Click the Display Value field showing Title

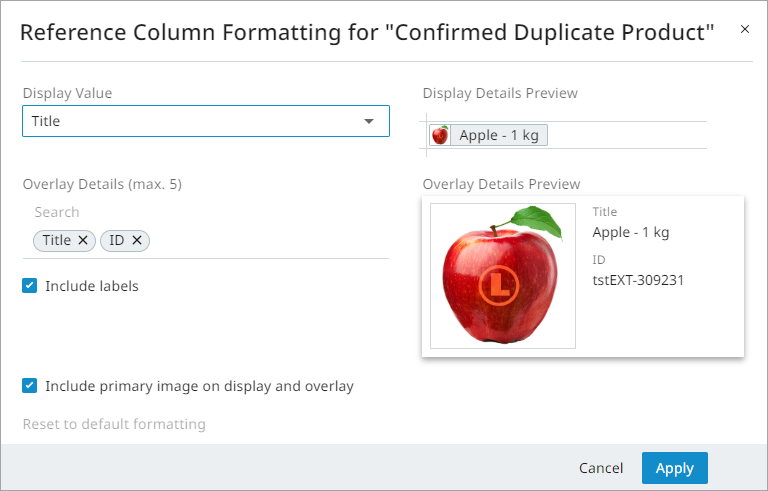pyautogui.click(x=190, y=121)
